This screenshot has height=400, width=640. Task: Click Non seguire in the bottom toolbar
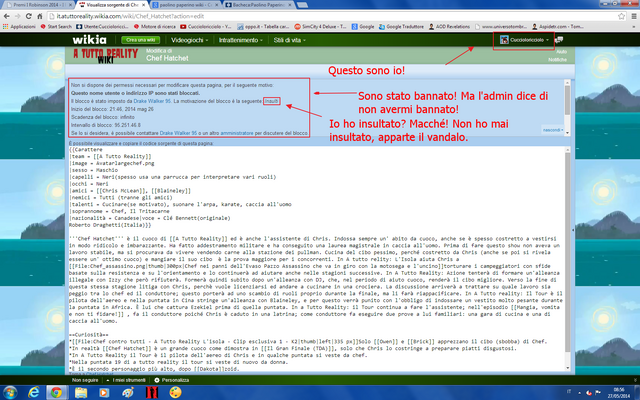(x=85, y=380)
